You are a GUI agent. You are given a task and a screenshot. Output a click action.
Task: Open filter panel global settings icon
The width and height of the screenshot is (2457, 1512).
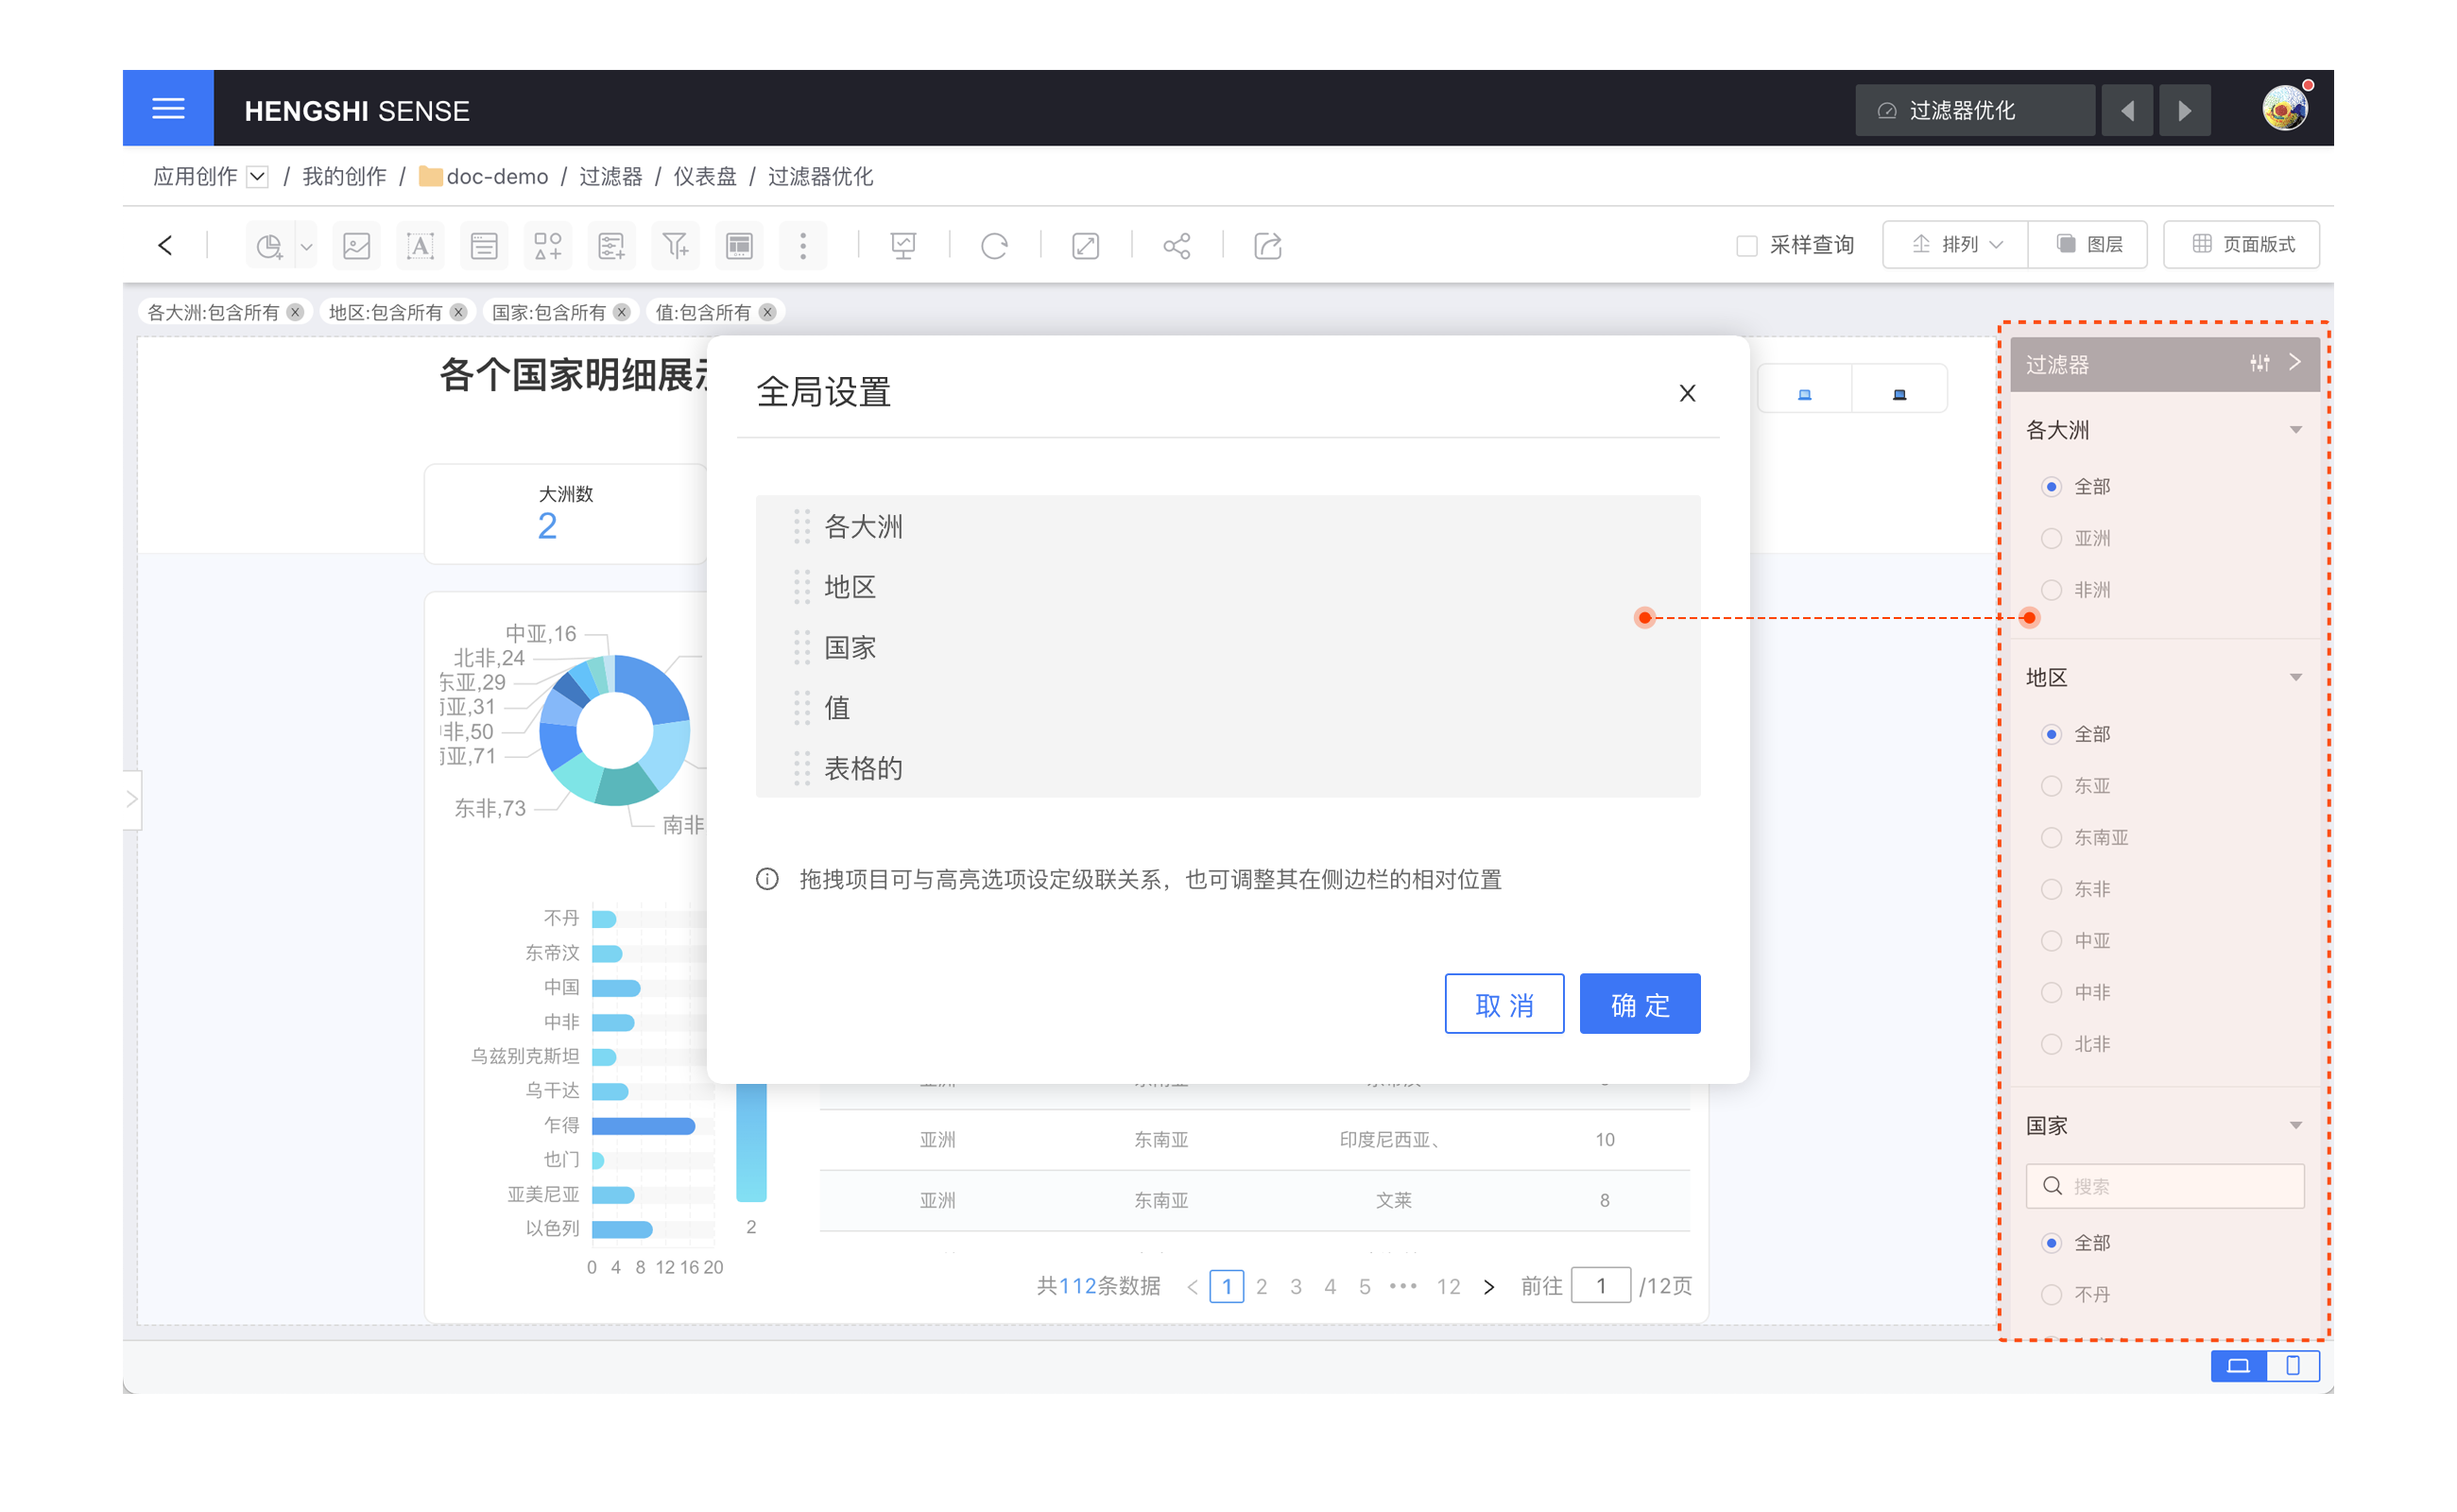(2260, 364)
